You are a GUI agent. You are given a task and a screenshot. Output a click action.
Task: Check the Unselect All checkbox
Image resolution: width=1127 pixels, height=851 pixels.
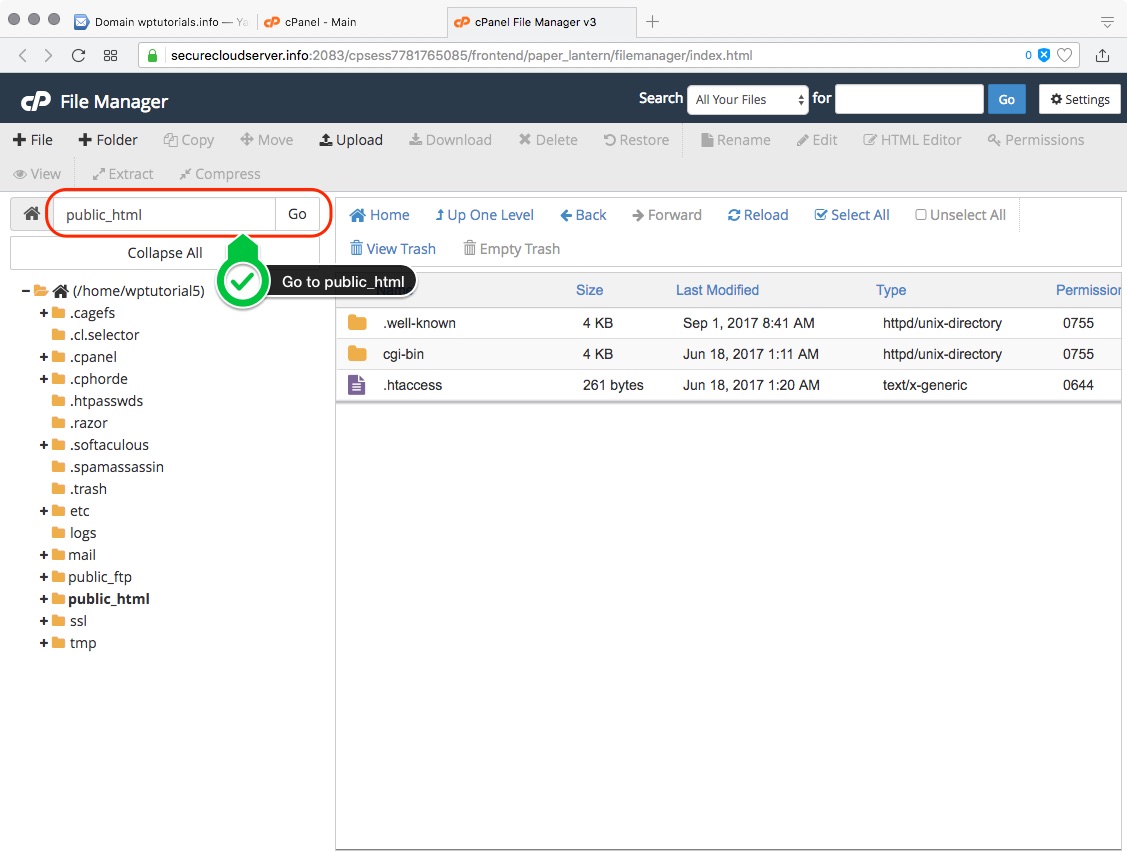pos(921,215)
